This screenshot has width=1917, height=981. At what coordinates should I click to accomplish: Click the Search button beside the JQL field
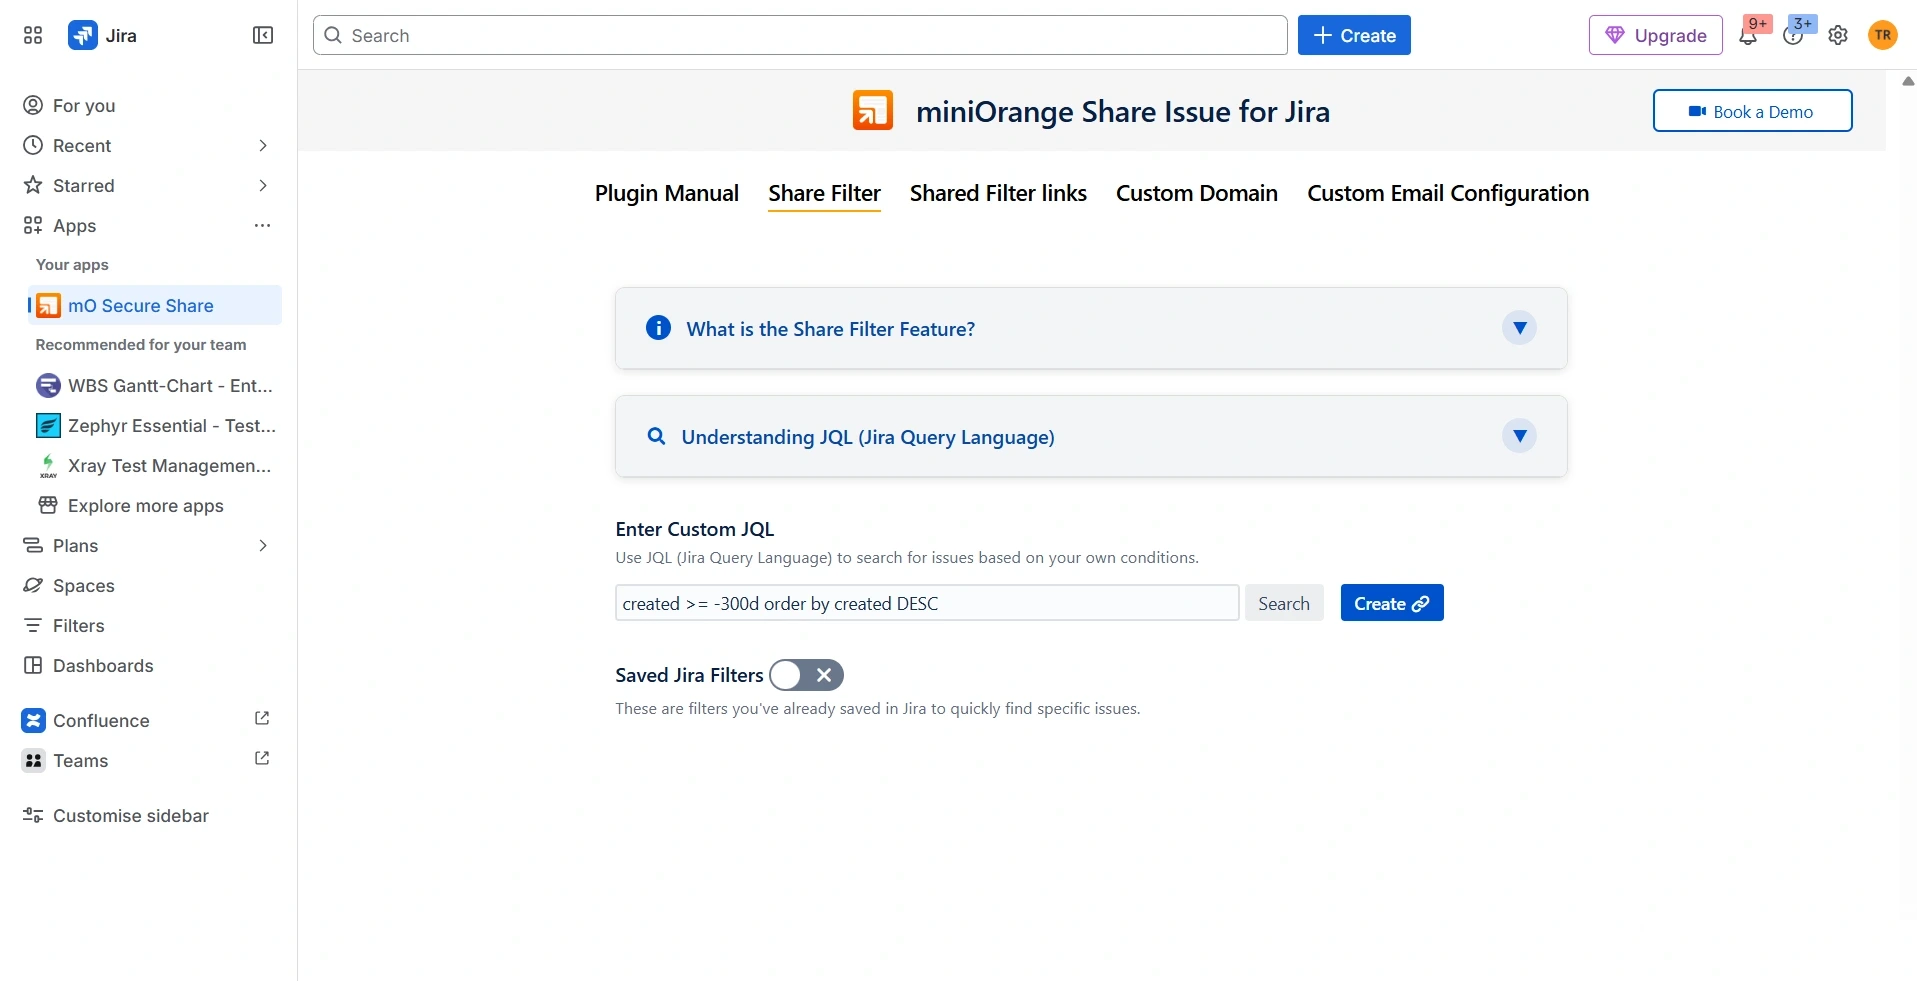point(1284,603)
